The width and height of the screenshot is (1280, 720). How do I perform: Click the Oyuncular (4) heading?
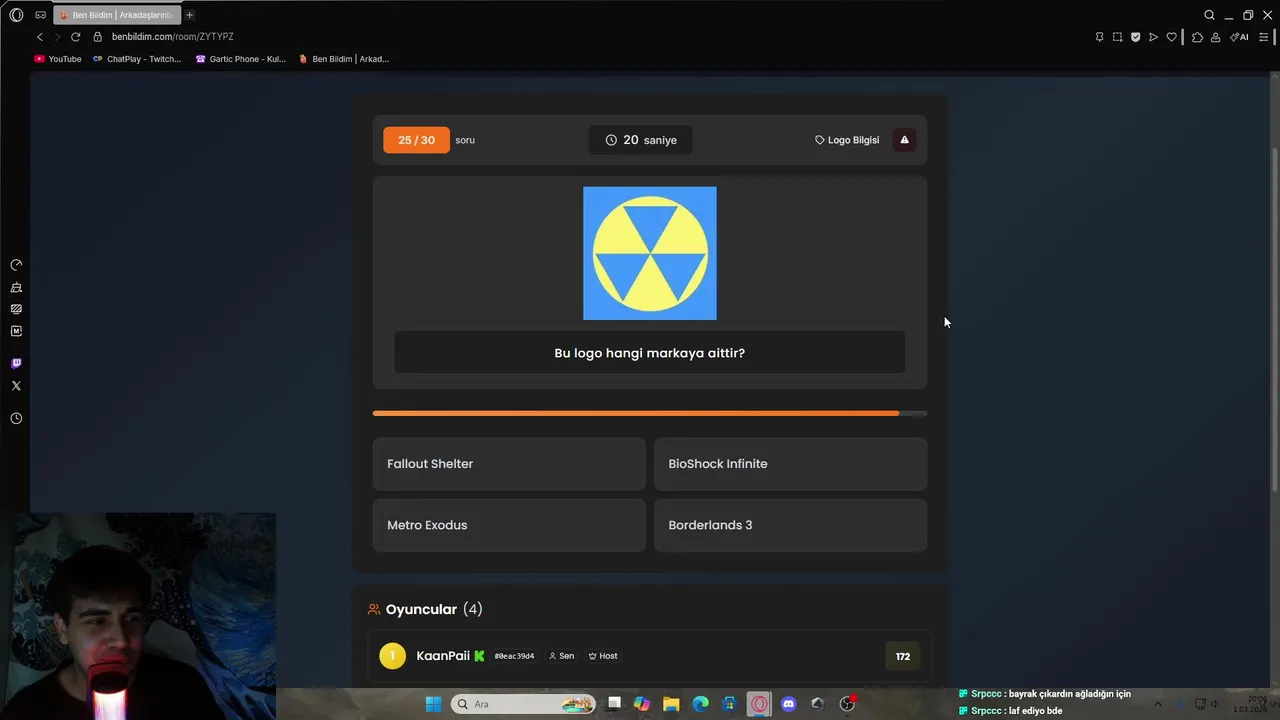(x=434, y=609)
